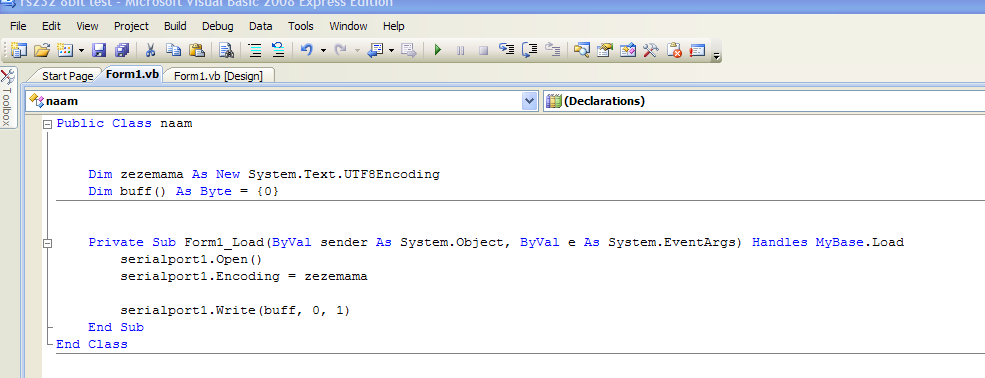Open the Debug menu
985x378 pixels.
(x=217, y=26)
